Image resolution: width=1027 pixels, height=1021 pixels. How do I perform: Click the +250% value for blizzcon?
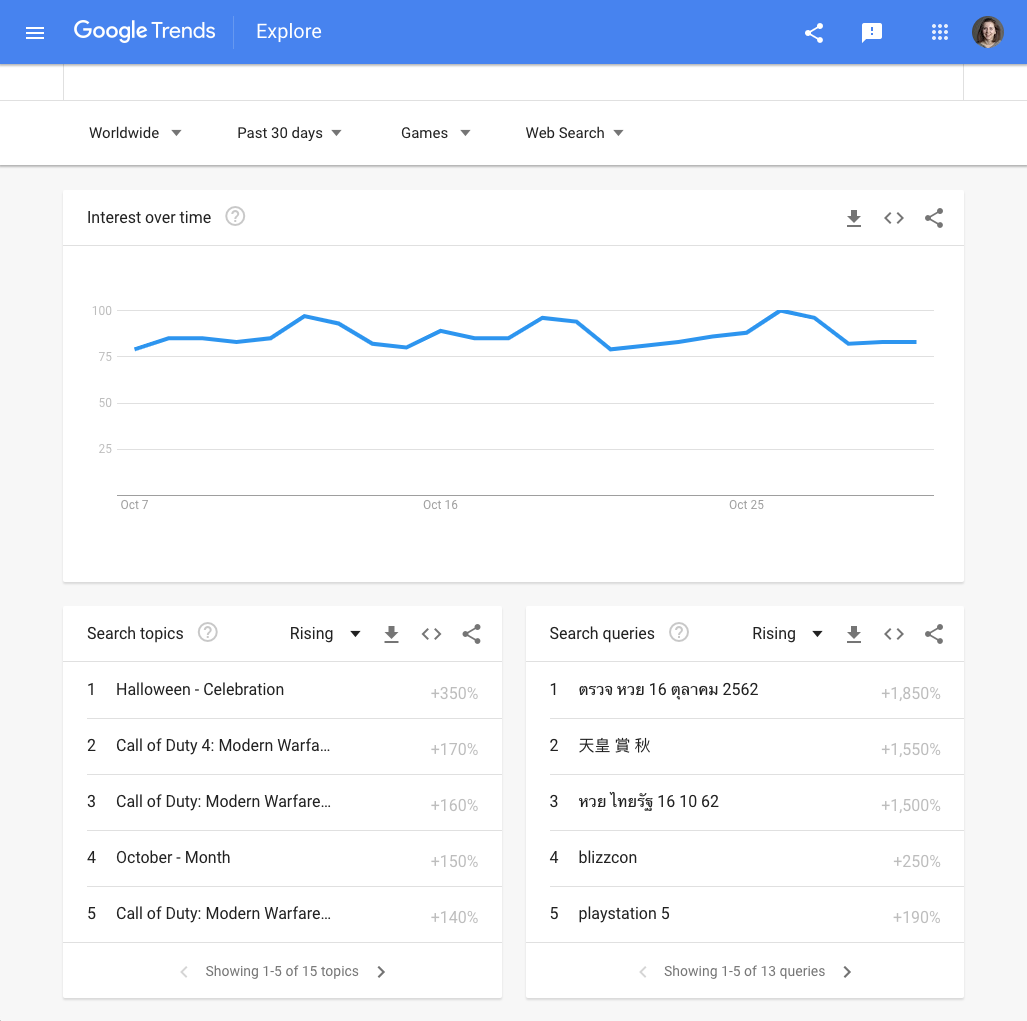916,861
